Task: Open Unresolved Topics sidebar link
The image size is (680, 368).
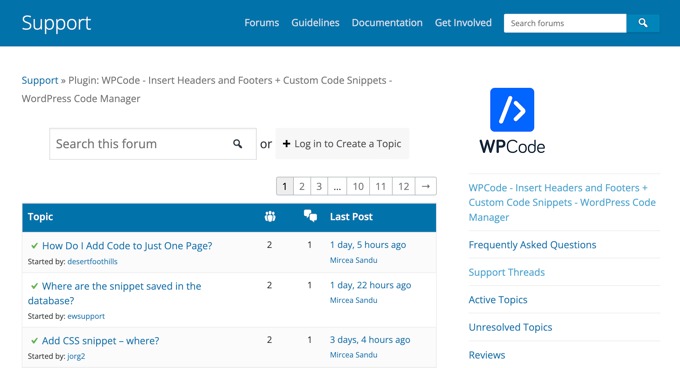Action: click(x=510, y=327)
